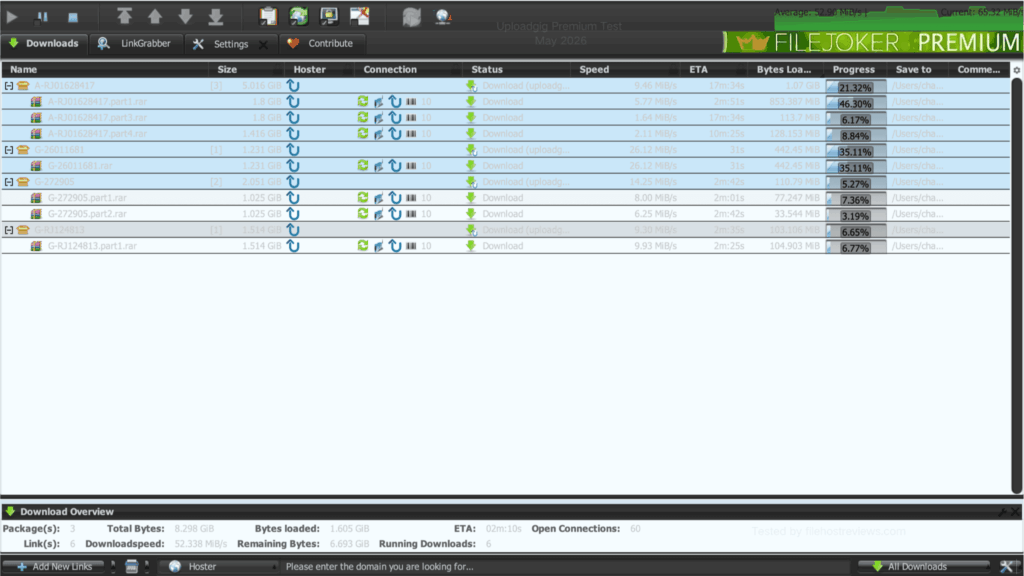Click the 21.32% package progress bar
This screenshot has width=1024, height=576.
(856, 87)
